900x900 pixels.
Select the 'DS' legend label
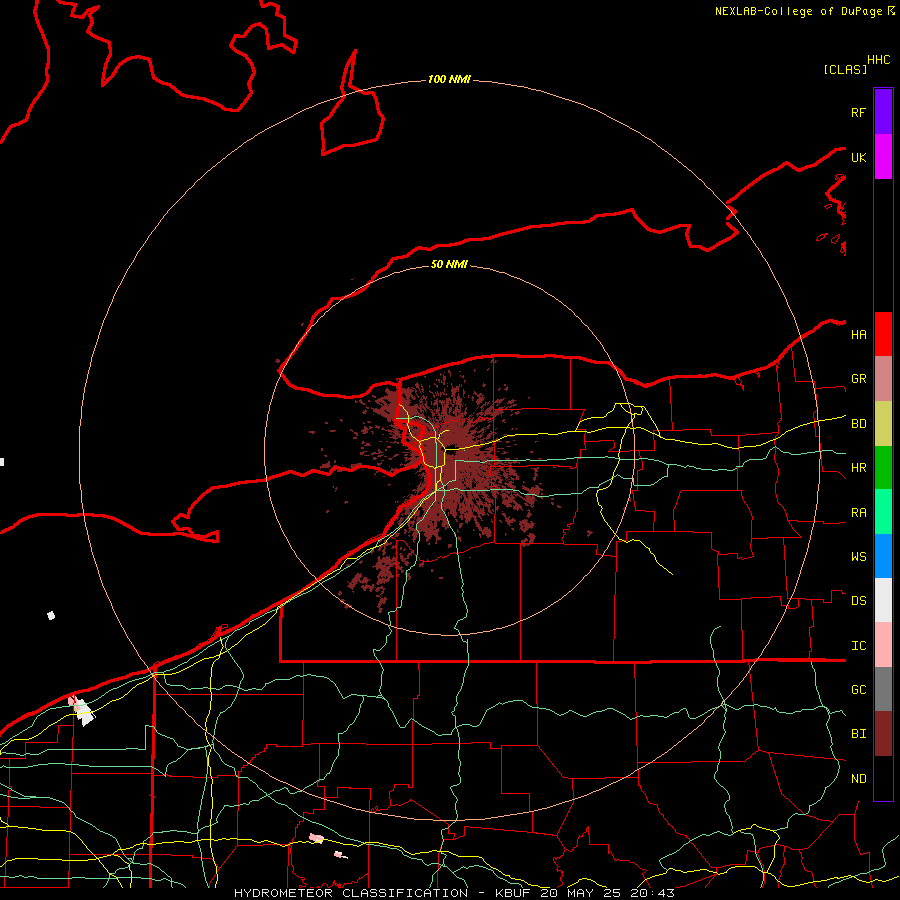coord(858,601)
